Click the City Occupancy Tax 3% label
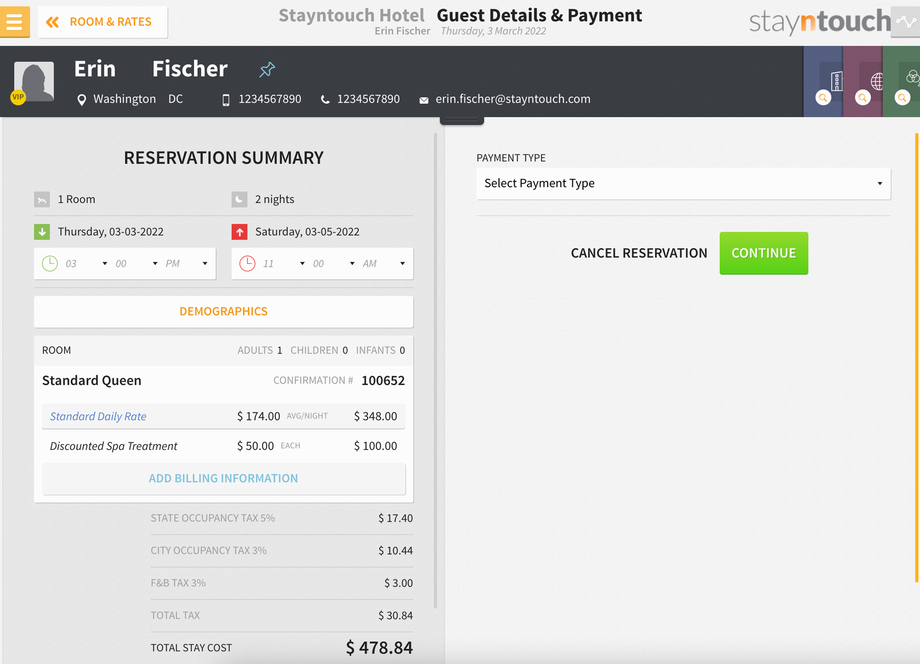Screen dimensions: 920x664 (208, 551)
